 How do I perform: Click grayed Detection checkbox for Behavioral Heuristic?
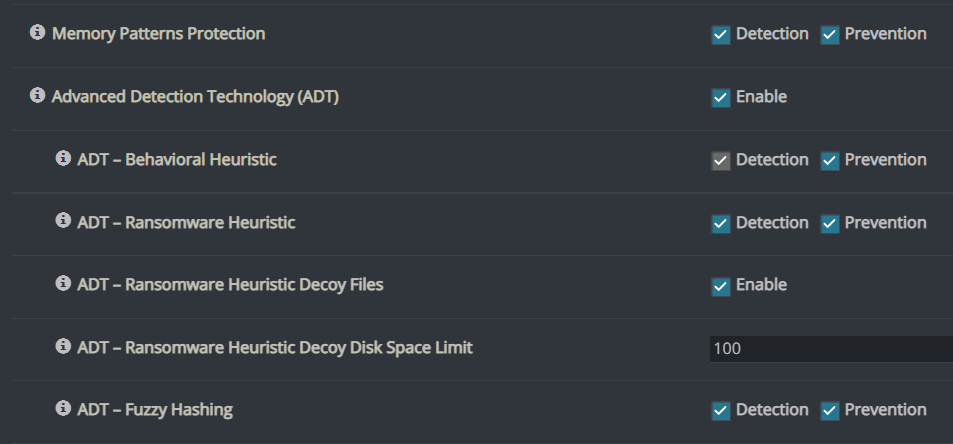(x=721, y=161)
